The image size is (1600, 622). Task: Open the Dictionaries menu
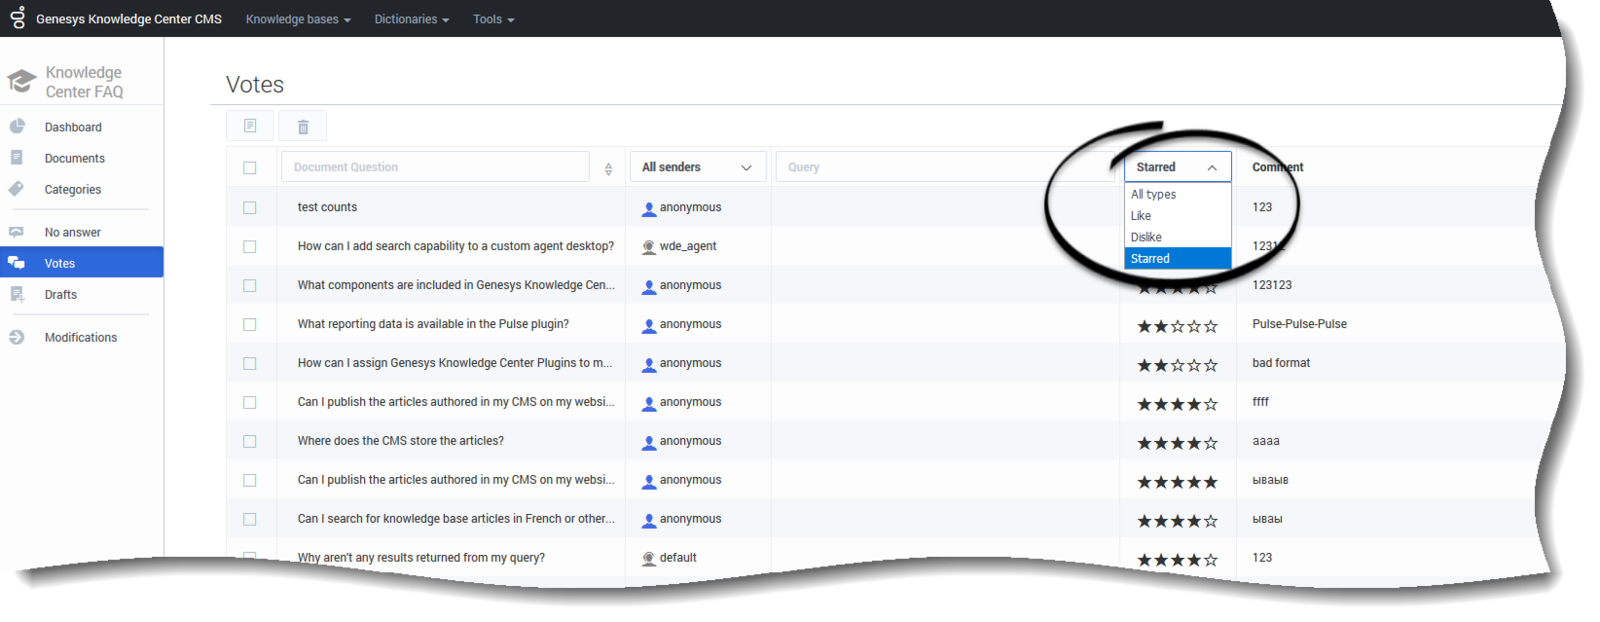pyautogui.click(x=412, y=19)
